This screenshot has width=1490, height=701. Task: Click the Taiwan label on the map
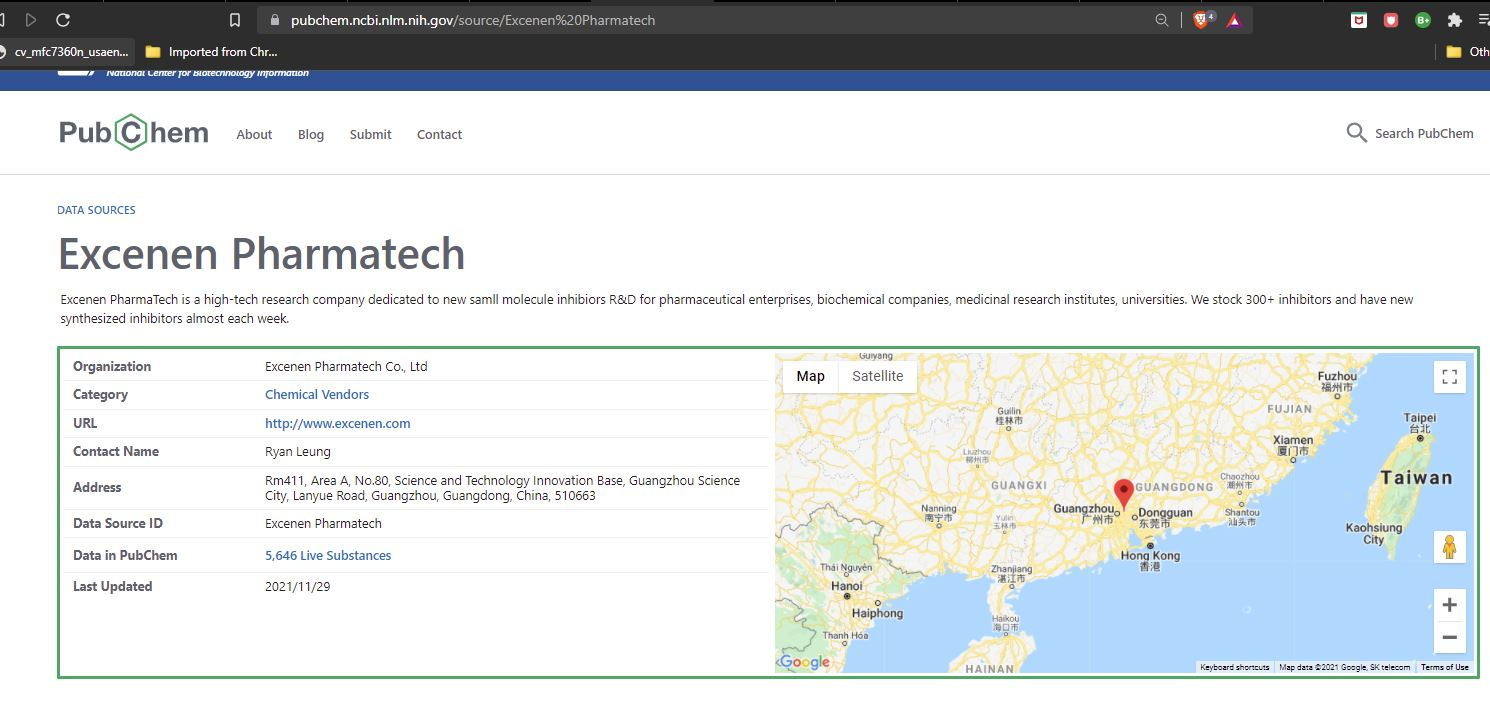point(1417,478)
